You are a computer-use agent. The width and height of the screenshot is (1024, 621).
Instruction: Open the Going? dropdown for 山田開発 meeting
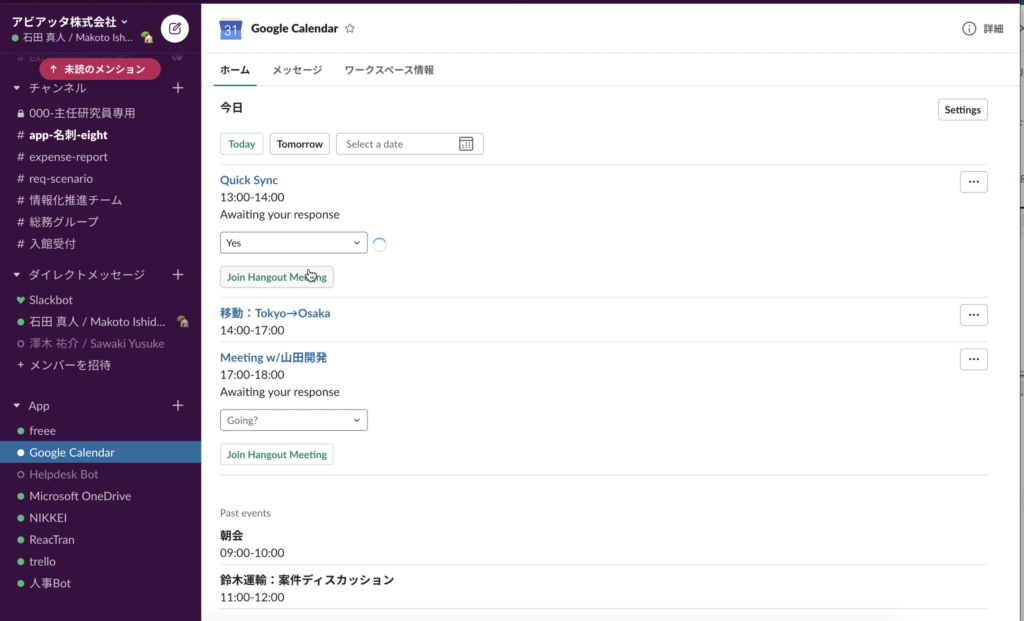[294, 420]
